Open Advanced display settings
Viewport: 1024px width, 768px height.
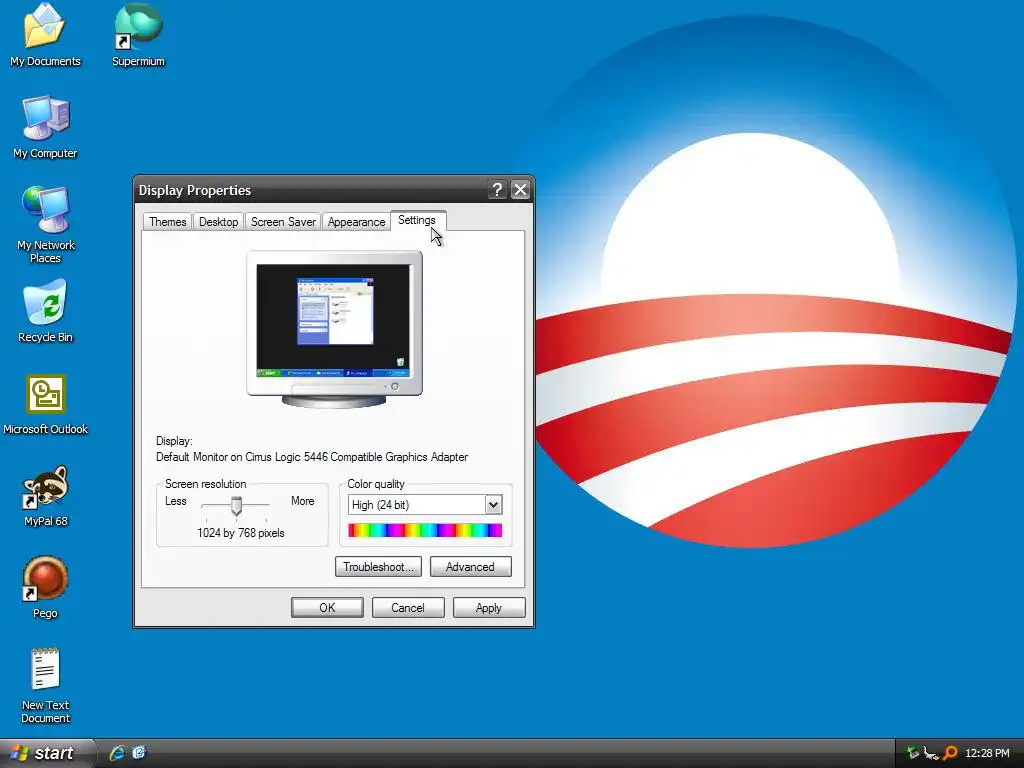tap(470, 567)
